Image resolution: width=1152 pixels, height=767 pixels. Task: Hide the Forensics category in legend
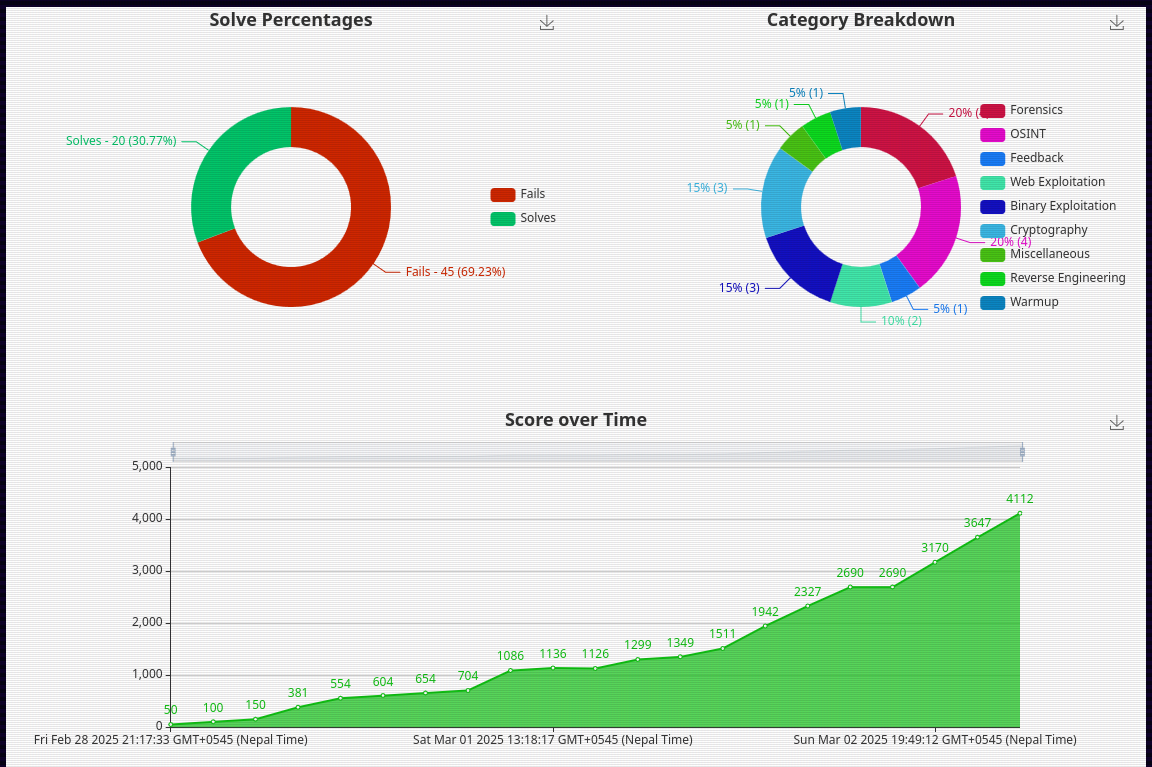[1021, 110]
